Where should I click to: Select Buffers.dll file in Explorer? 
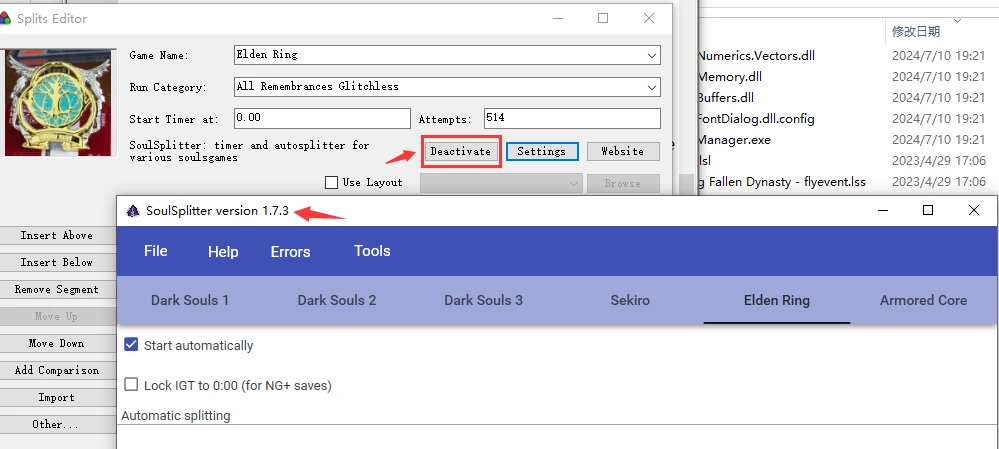click(726, 97)
